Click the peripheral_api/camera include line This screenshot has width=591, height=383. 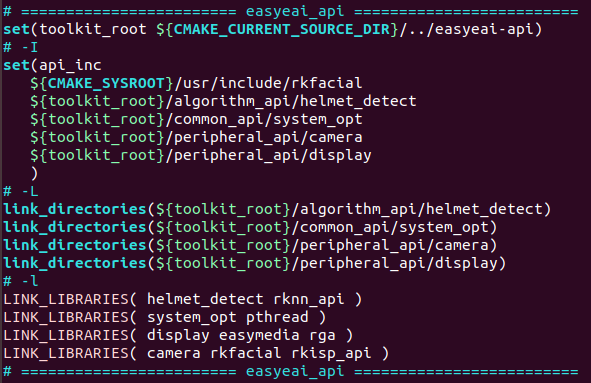[x=196, y=138]
